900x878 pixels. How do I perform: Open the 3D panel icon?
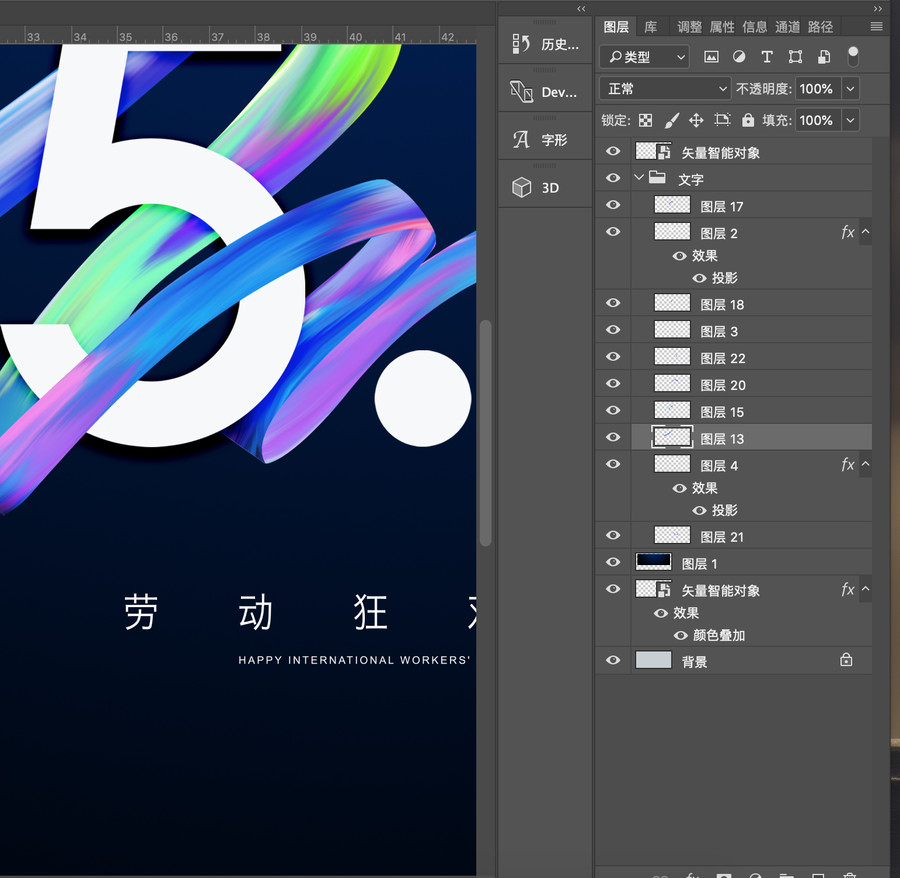click(522, 187)
